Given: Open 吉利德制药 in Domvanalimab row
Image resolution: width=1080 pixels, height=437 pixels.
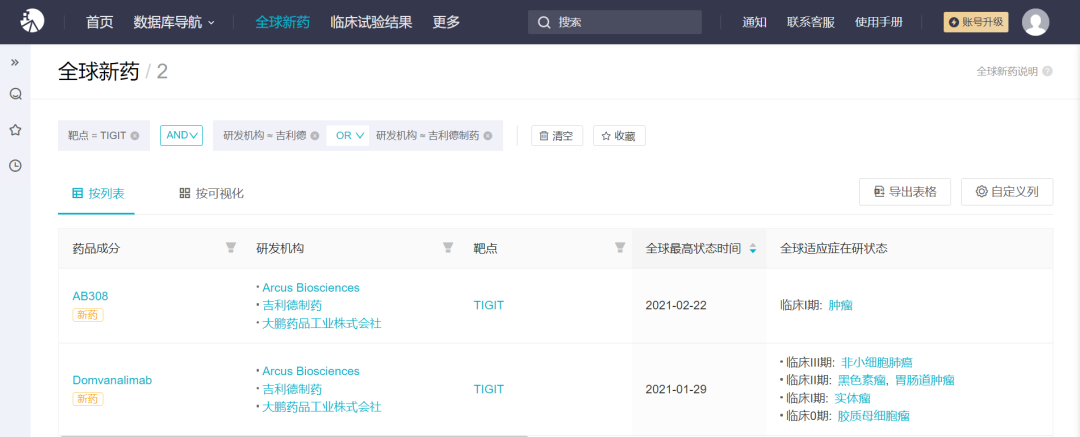Looking at the screenshot, I should click(x=292, y=389).
